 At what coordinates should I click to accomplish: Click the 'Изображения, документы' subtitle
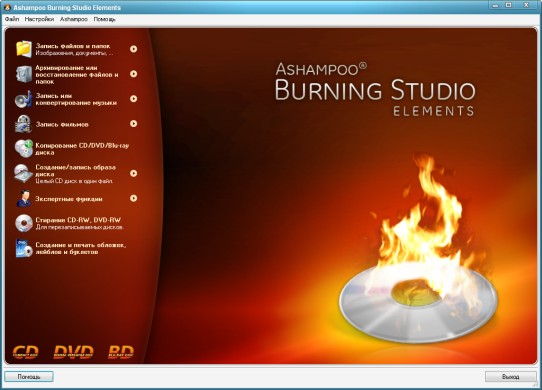74,54
